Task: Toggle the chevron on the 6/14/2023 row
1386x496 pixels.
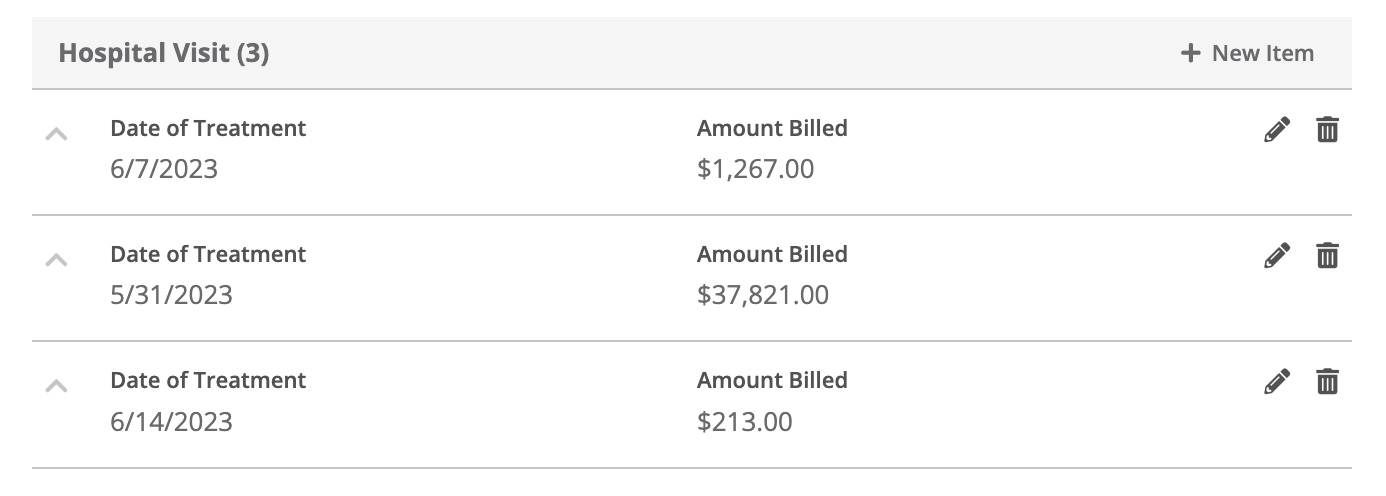Action: pos(57,385)
